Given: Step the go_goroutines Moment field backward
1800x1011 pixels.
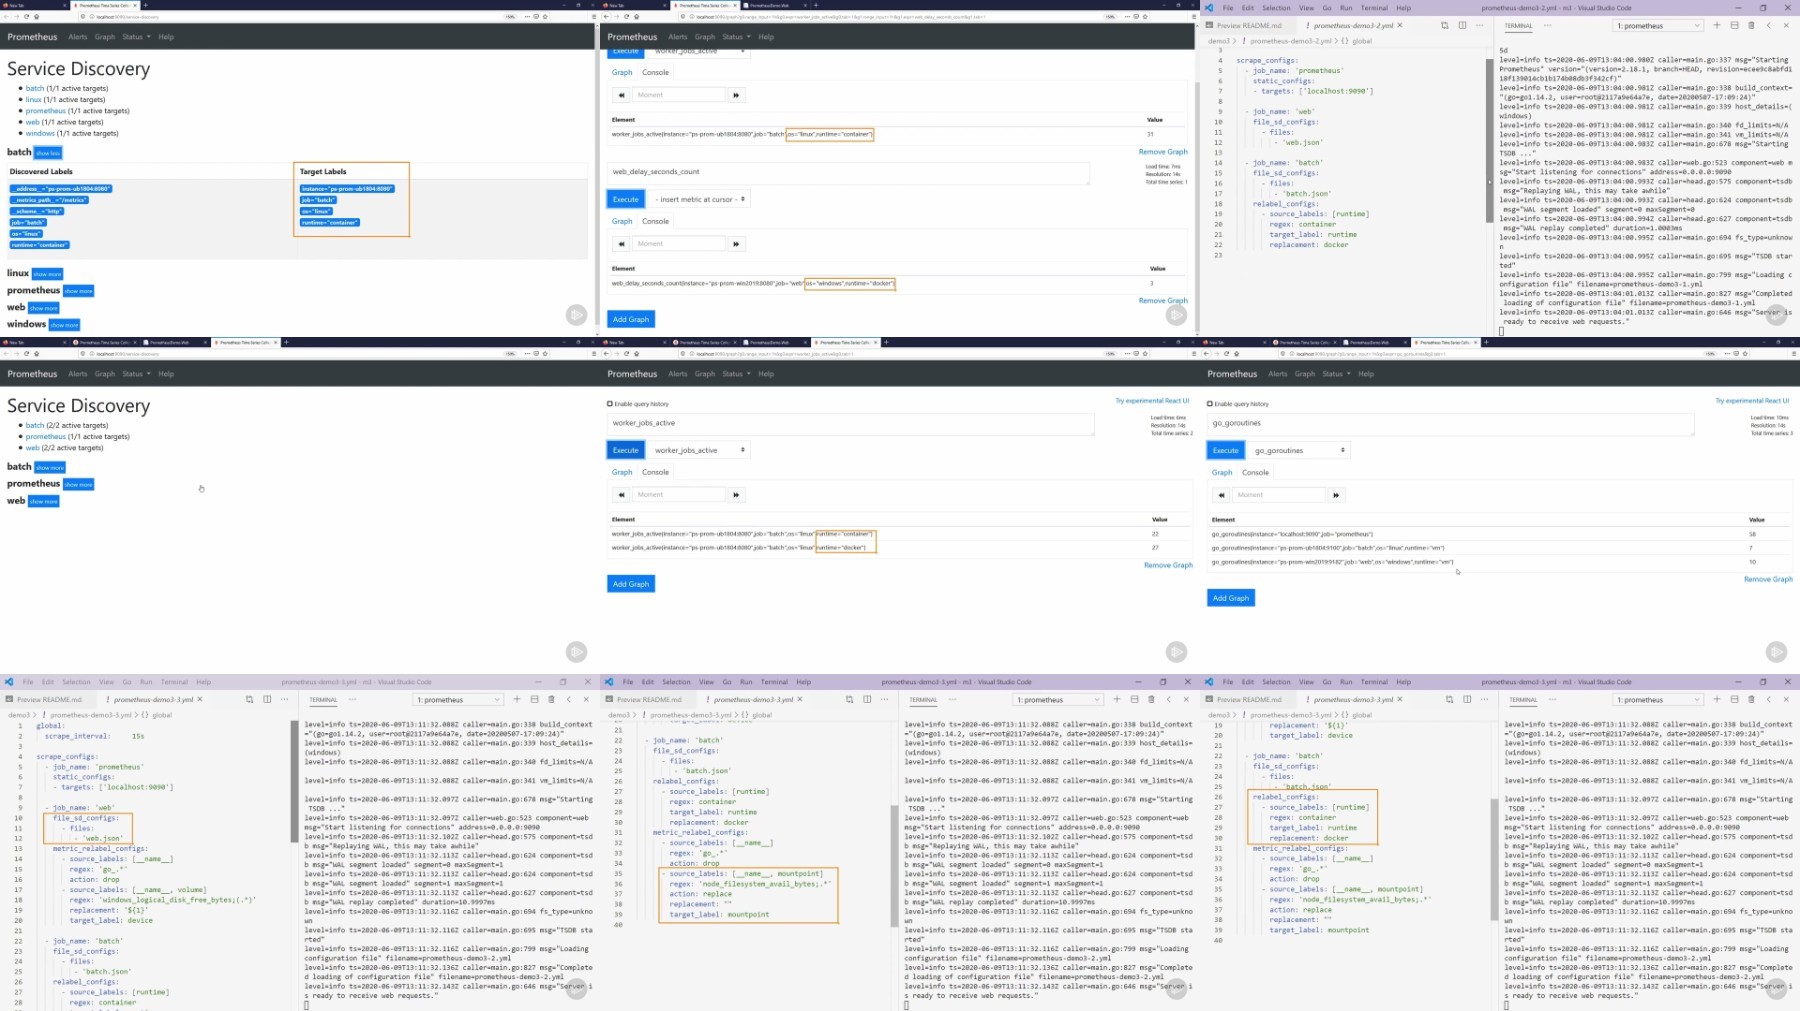Looking at the screenshot, I should (x=1221, y=495).
